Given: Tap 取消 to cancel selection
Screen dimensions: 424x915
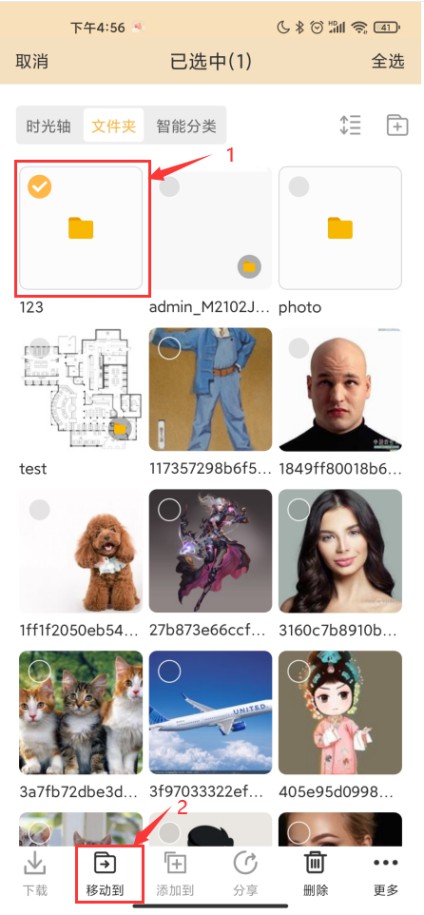Looking at the screenshot, I should tap(32, 62).
